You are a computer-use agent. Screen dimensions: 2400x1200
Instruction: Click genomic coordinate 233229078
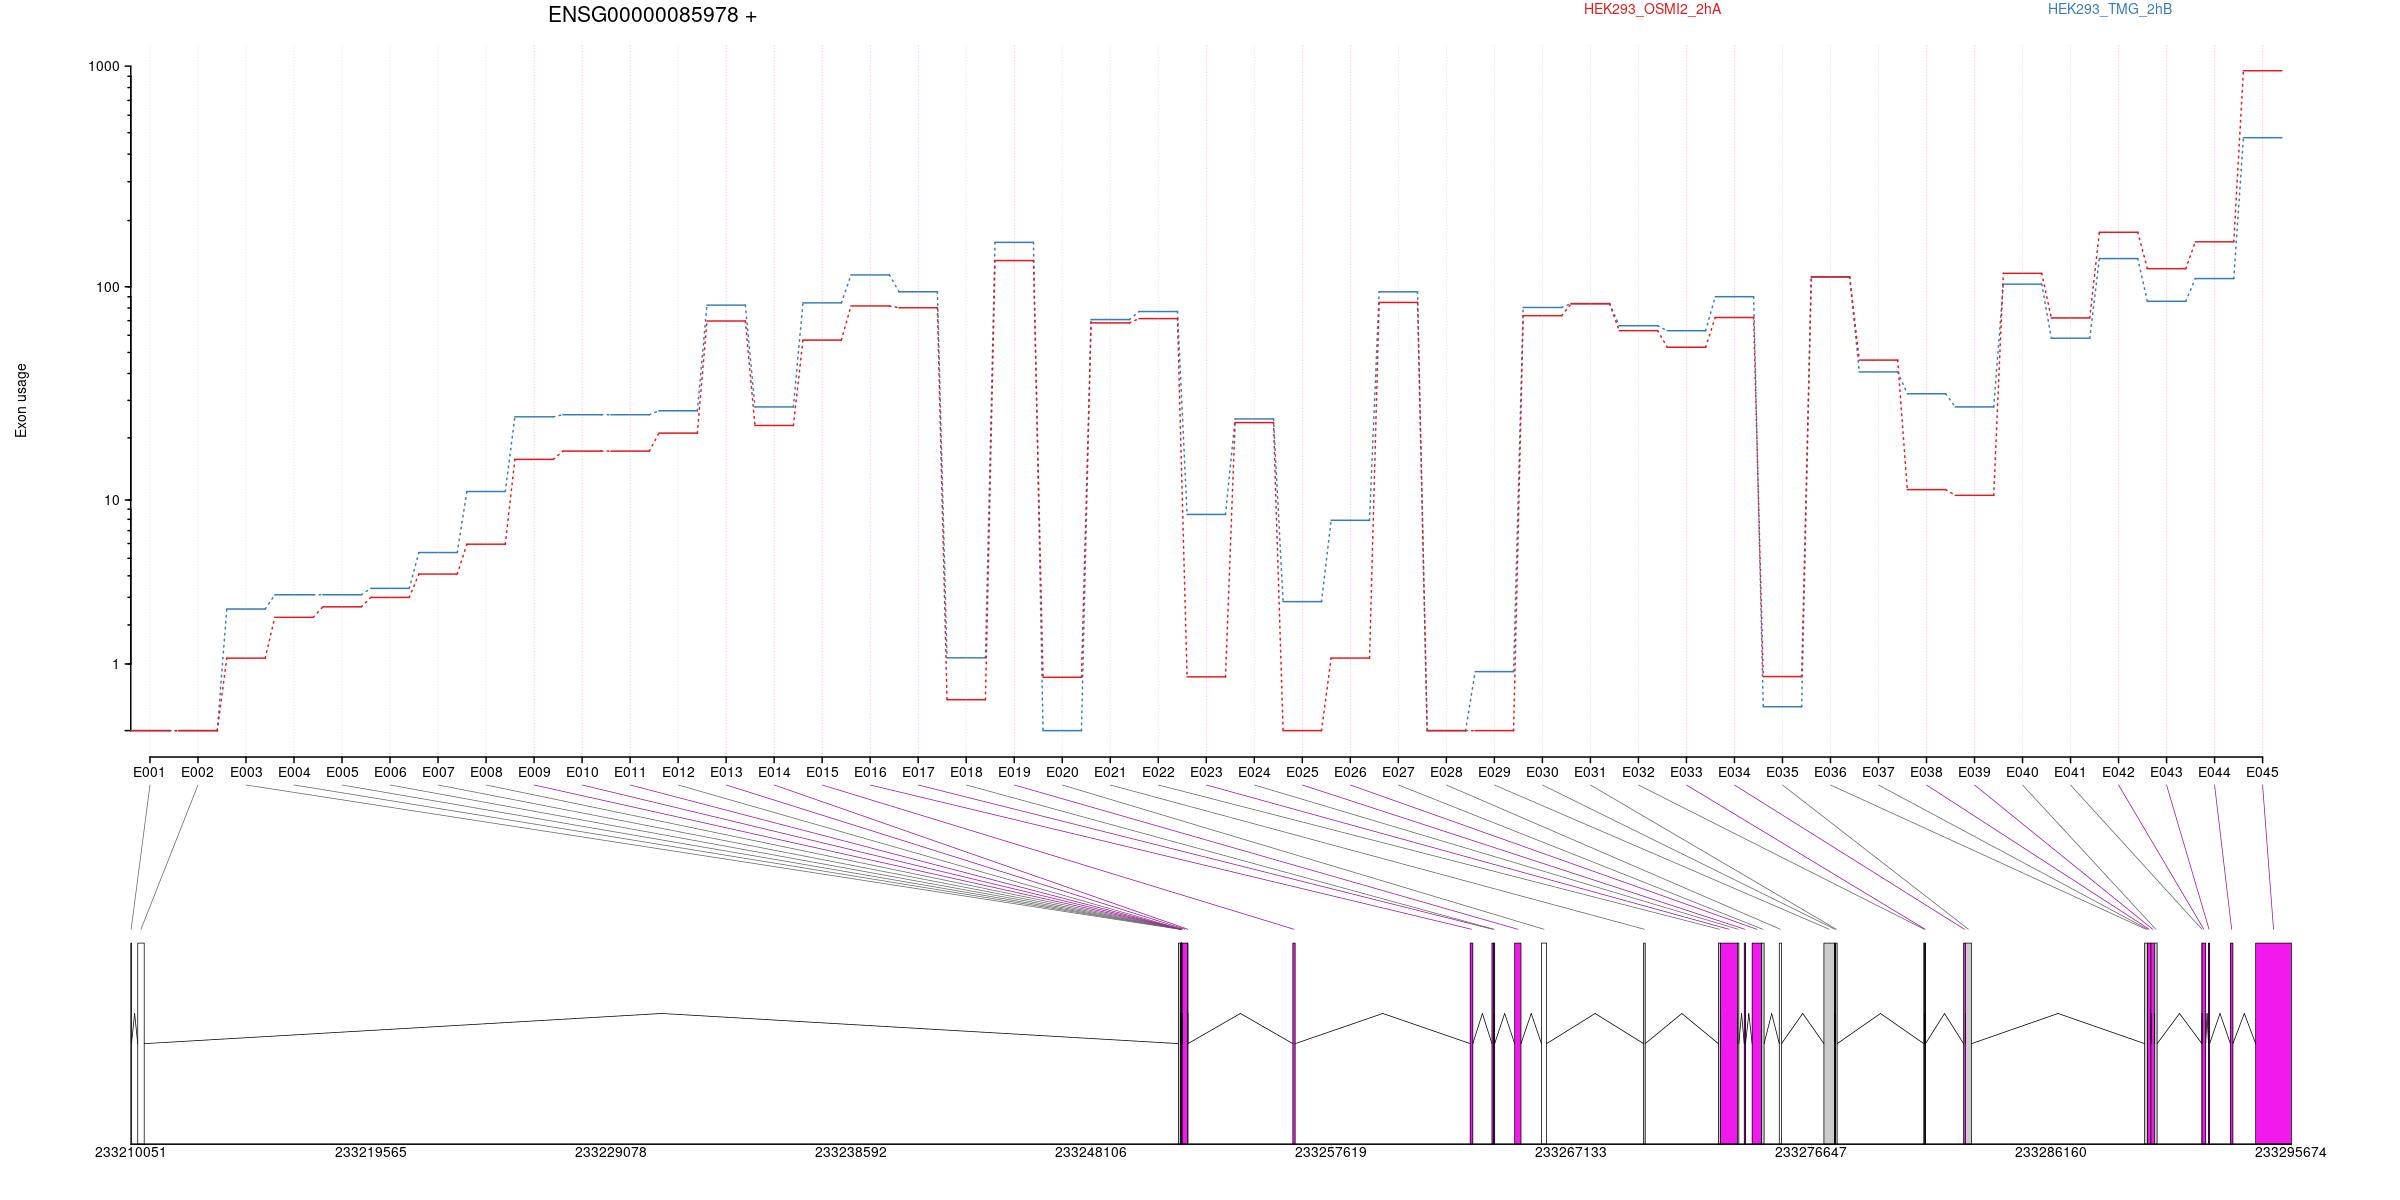(611, 1153)
